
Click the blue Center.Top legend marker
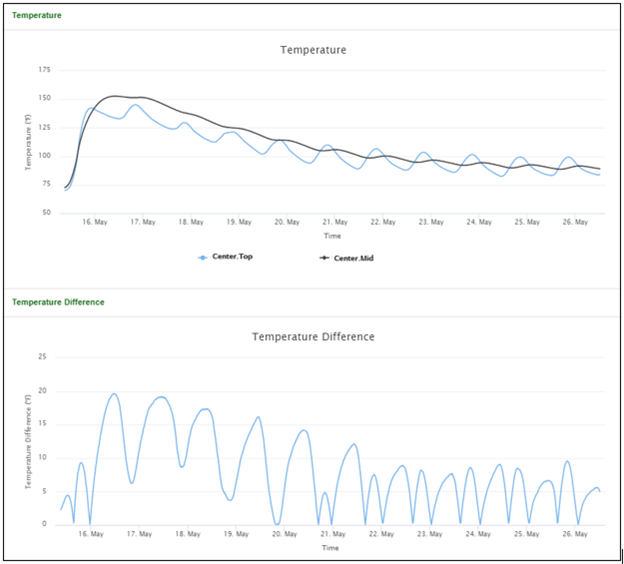point(203,258)
